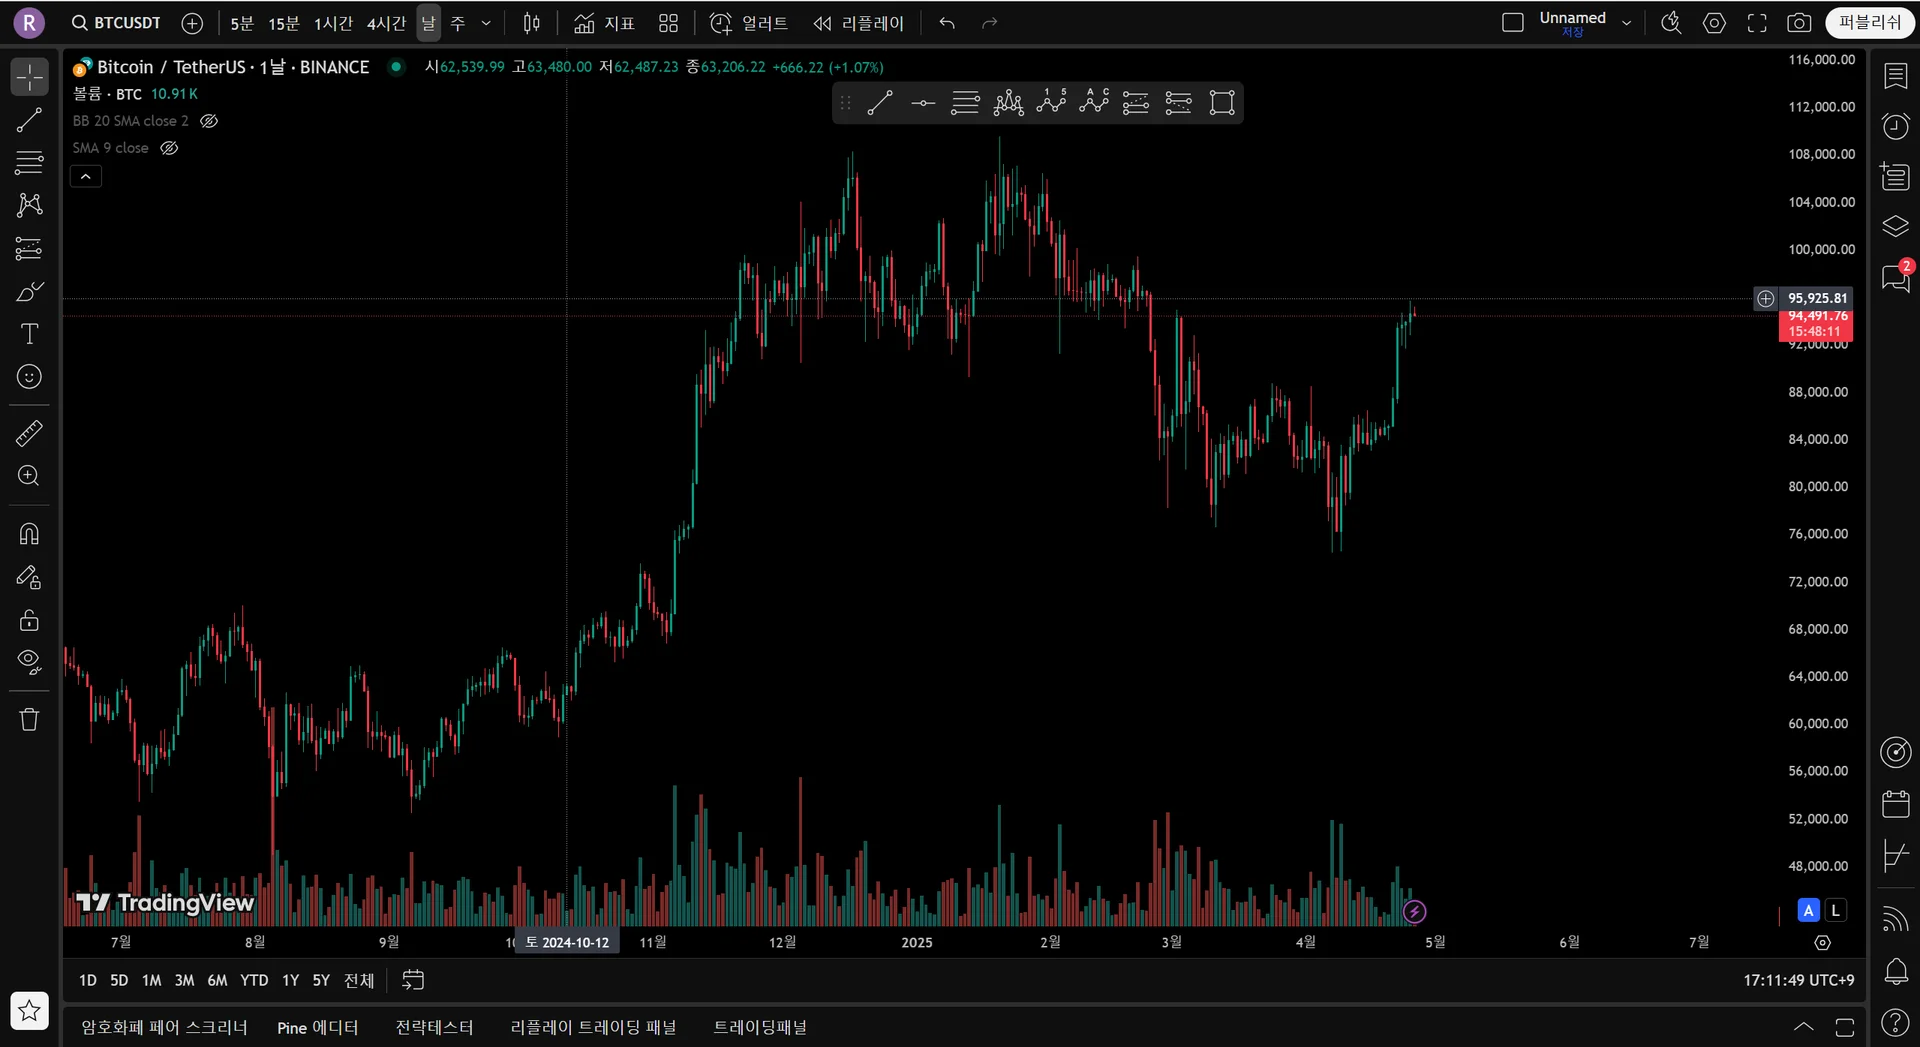This screenshot has height=1047, width=1920.
Task: Open the Unnamed layout dropdown arrow
Action: [x=1627, y=23]
